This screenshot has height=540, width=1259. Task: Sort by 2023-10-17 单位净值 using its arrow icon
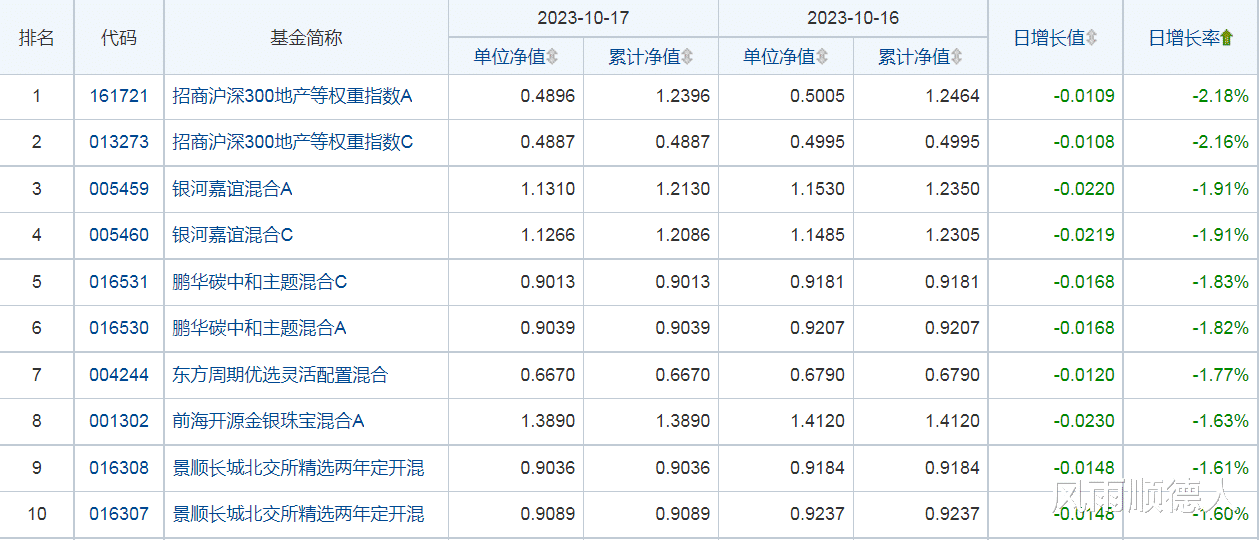pos(553,57)
